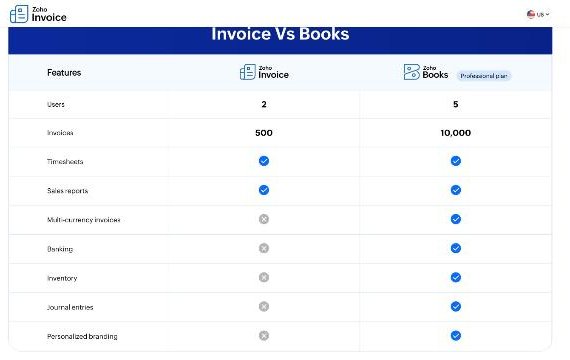Click the Zoho Invoice logo in header
The width and height of the screenshot is (570, 360).
[38, 14]
